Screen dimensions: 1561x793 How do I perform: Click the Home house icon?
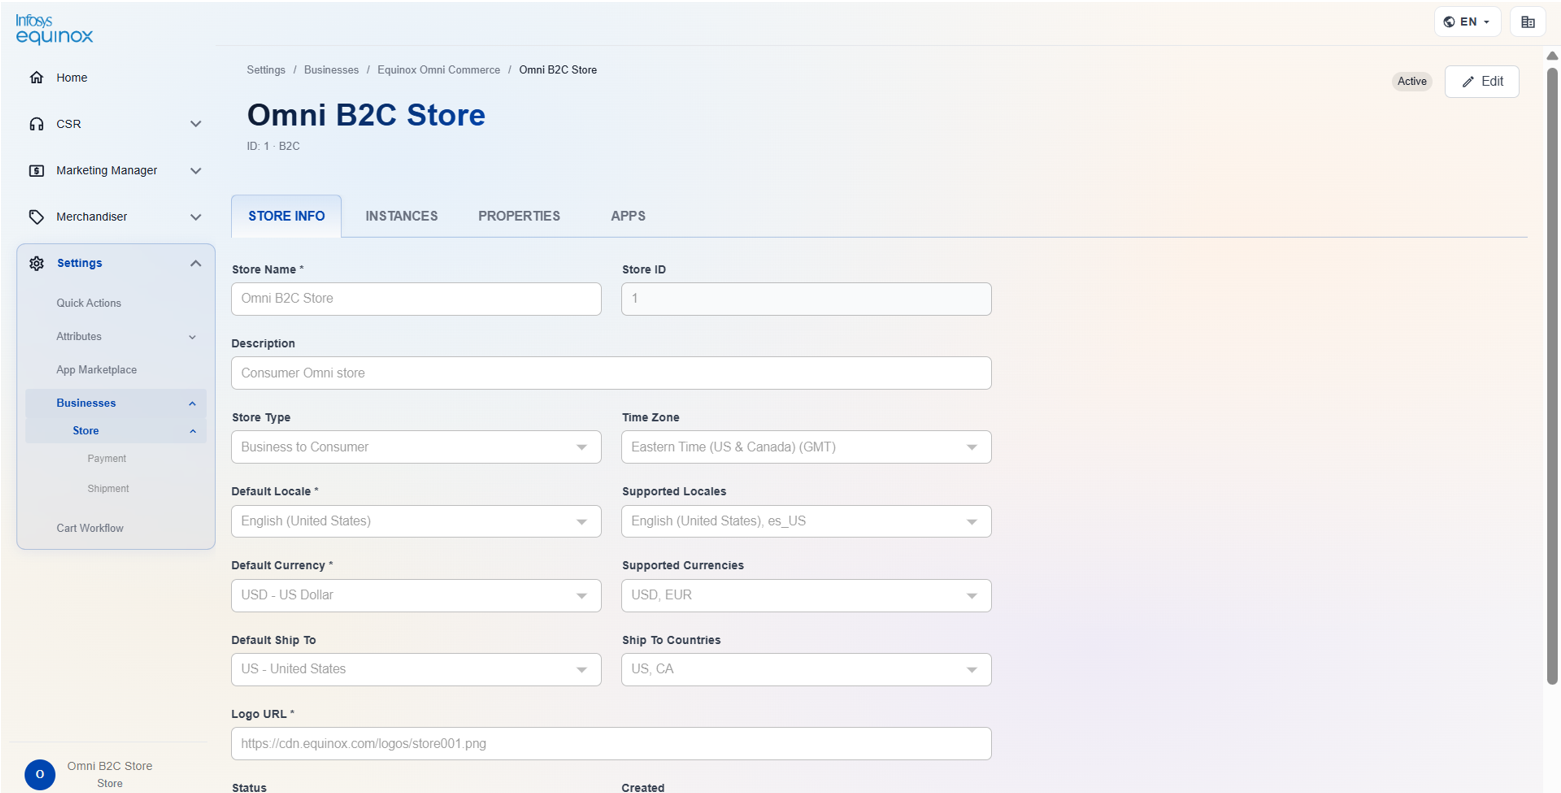[x=37, y=77]
